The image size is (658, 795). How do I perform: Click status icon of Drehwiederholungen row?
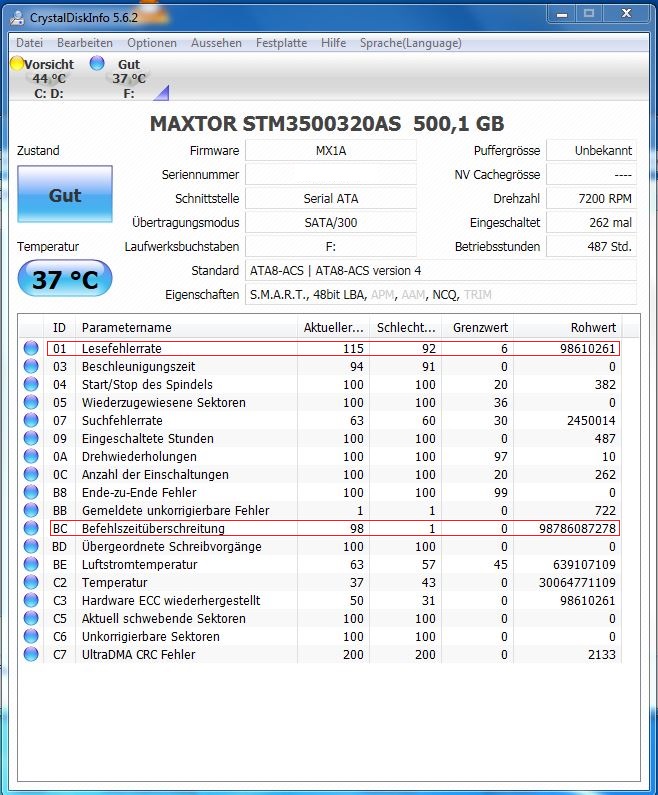[31, 456]
